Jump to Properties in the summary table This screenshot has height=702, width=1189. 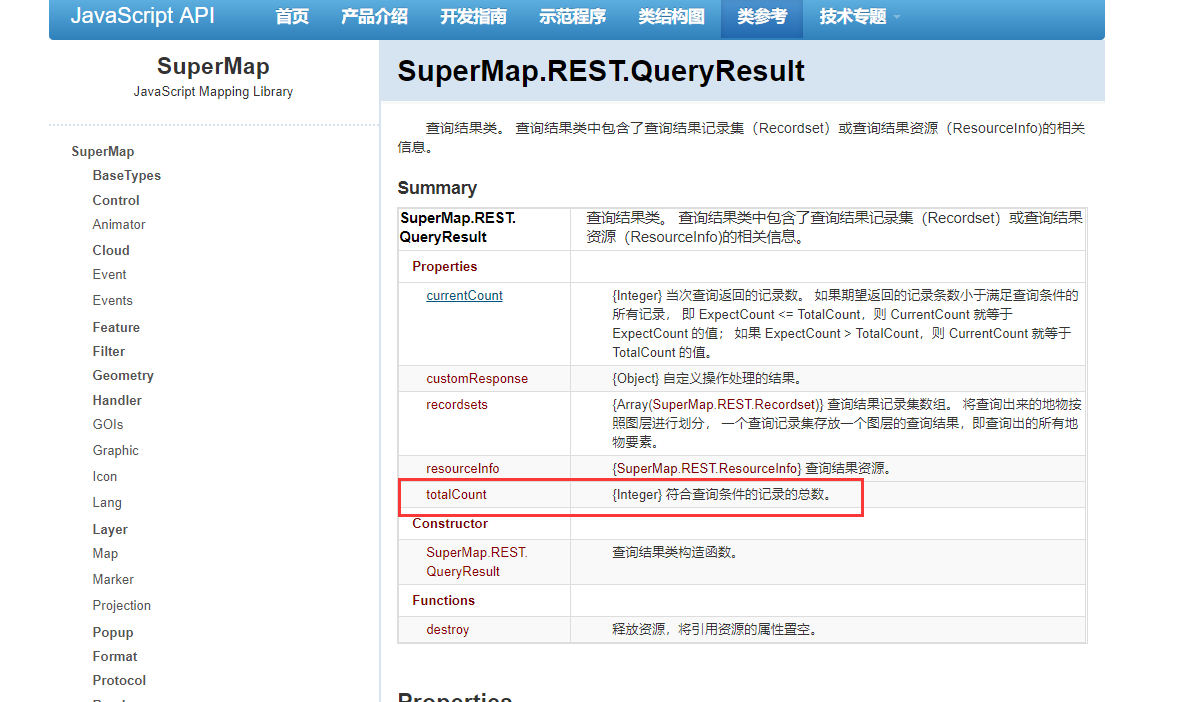pos(444,267)
